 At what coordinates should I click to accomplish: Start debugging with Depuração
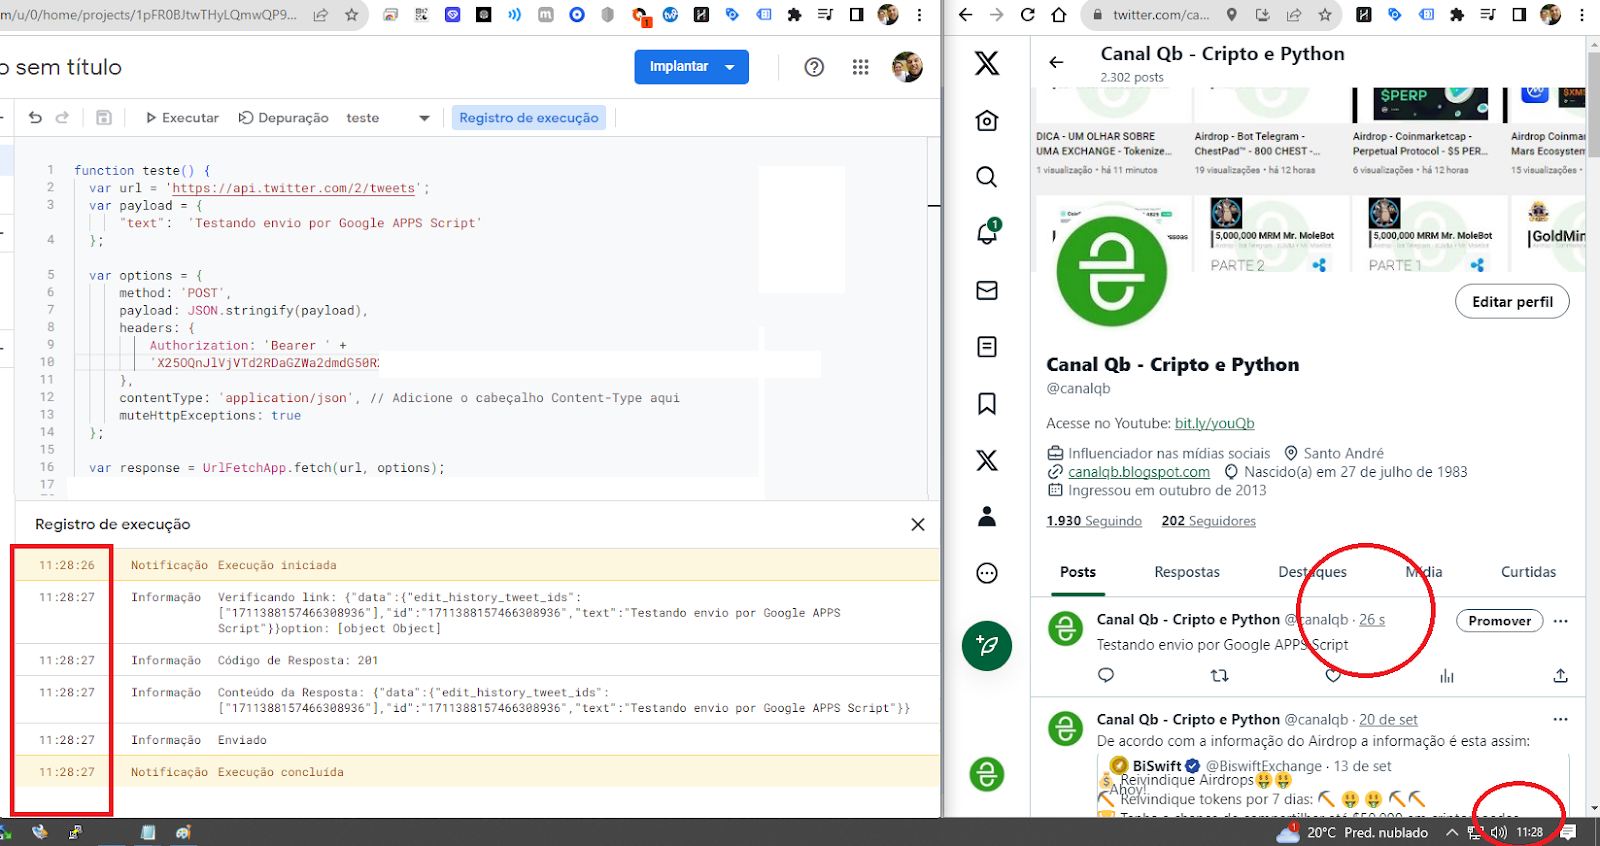click(x=283, y=117)
